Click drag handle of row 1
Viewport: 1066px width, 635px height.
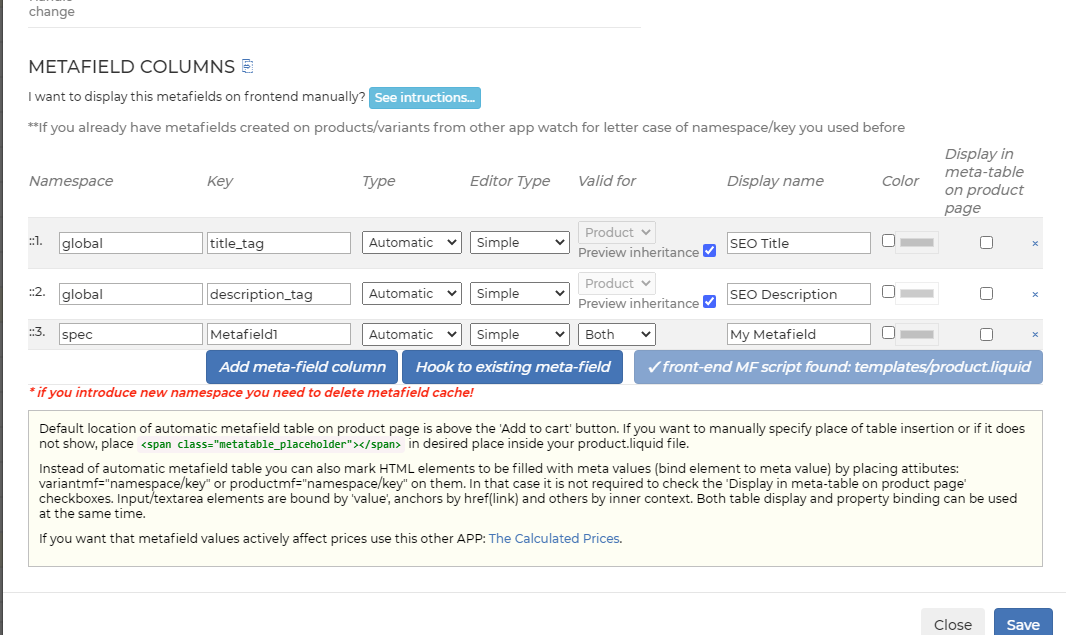(x=35, y=243)
